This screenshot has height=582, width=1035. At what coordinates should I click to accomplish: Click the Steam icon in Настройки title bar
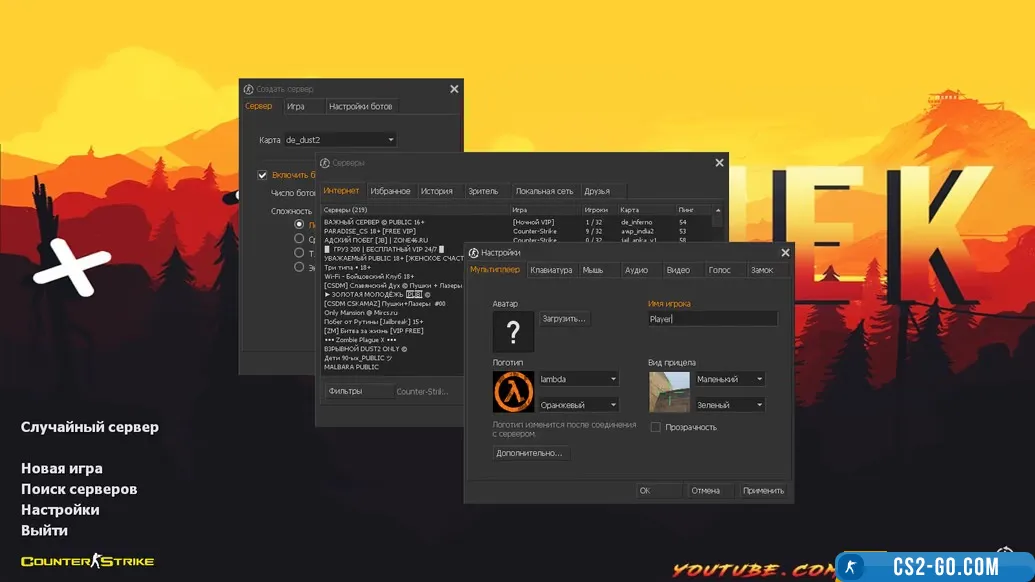(474, 253)
